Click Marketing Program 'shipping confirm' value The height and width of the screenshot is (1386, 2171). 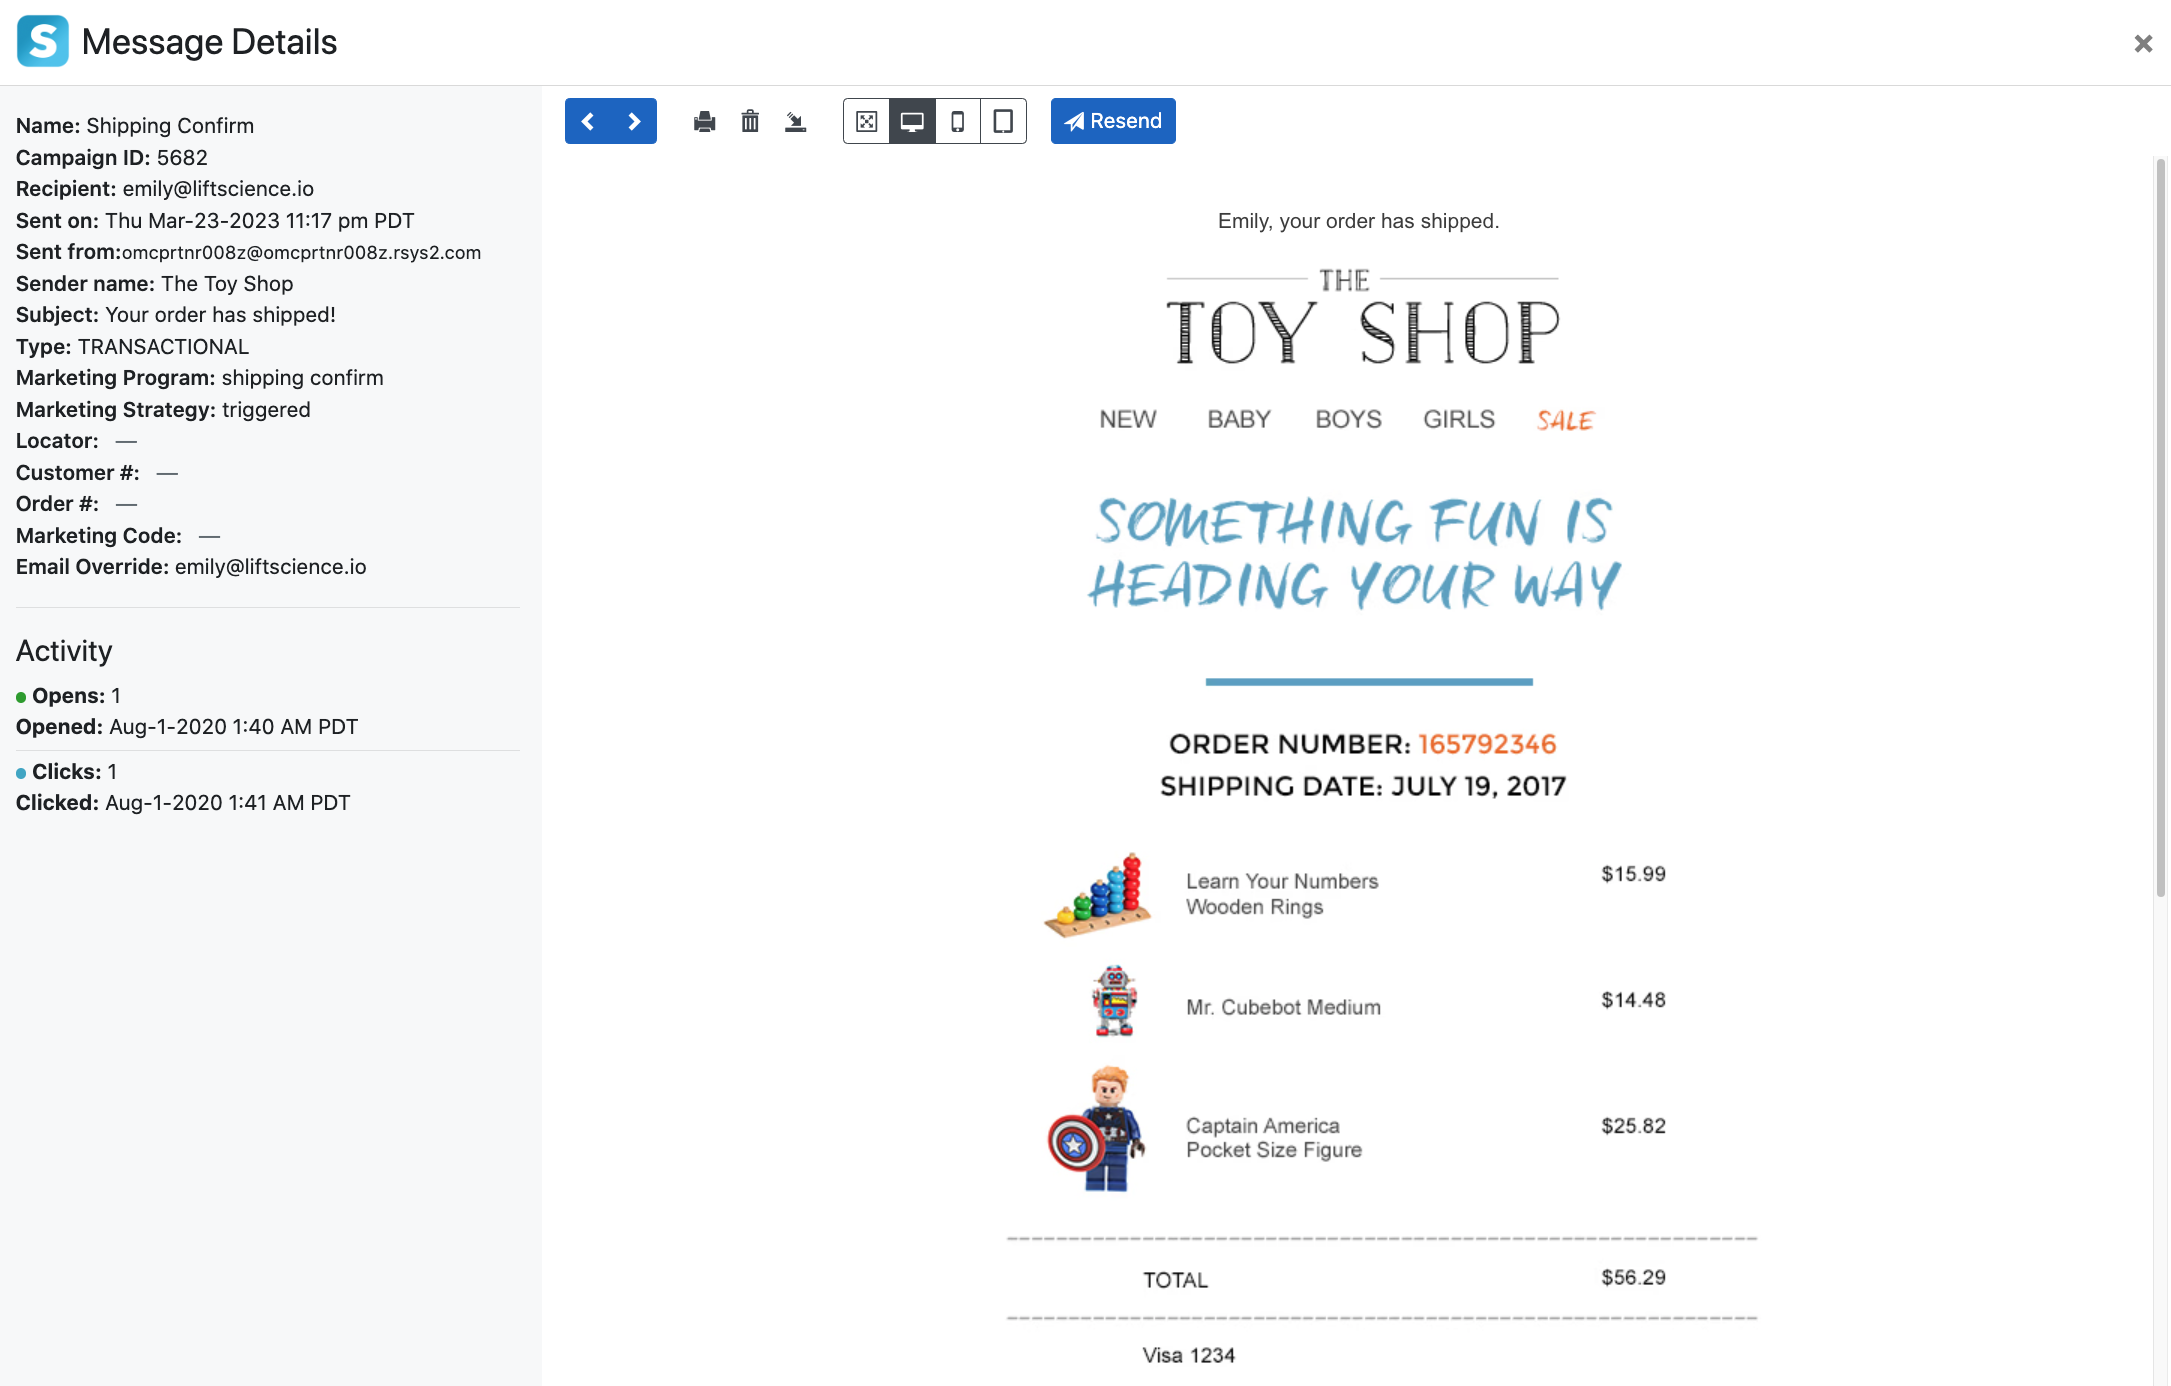coord(302,378)
